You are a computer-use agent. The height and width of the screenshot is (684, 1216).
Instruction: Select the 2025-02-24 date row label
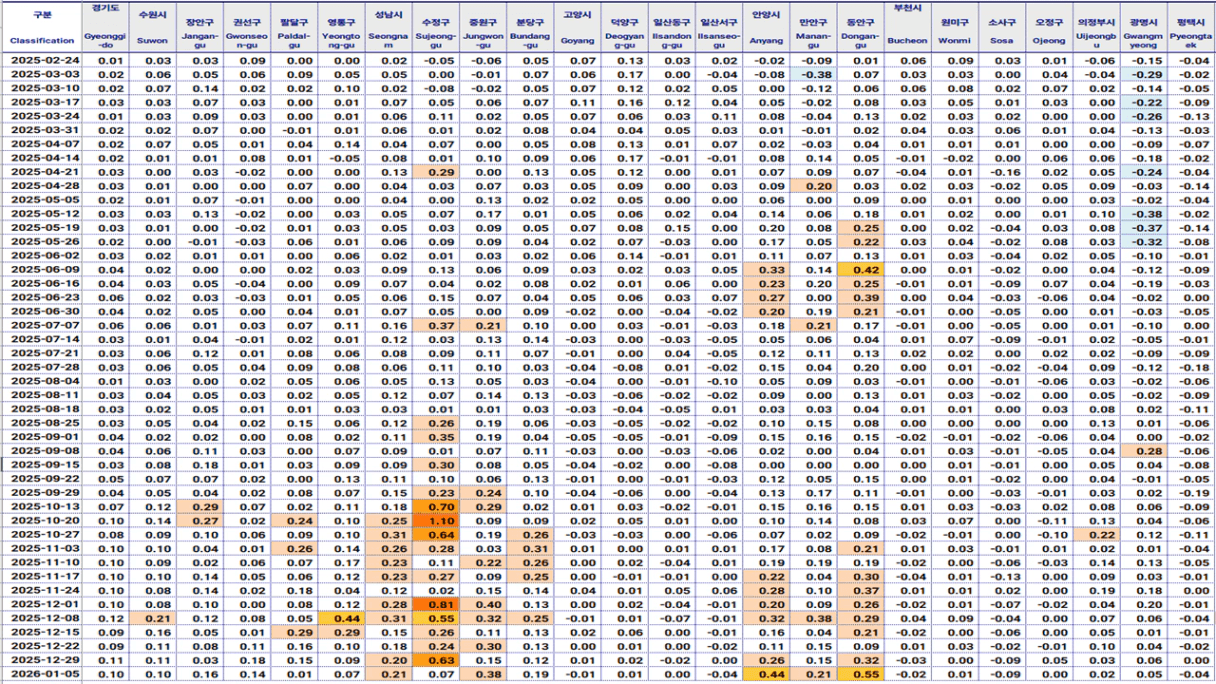point(42,61)
